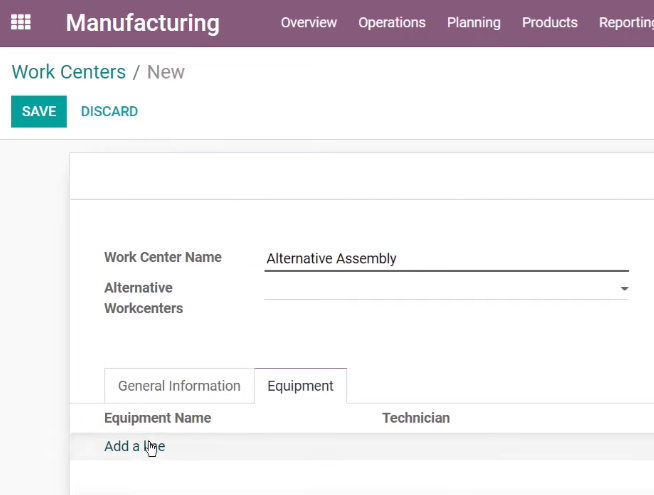Screen dimensions: 654x495
Task: Click the Work Center Name label
Action: coord(163,257)
